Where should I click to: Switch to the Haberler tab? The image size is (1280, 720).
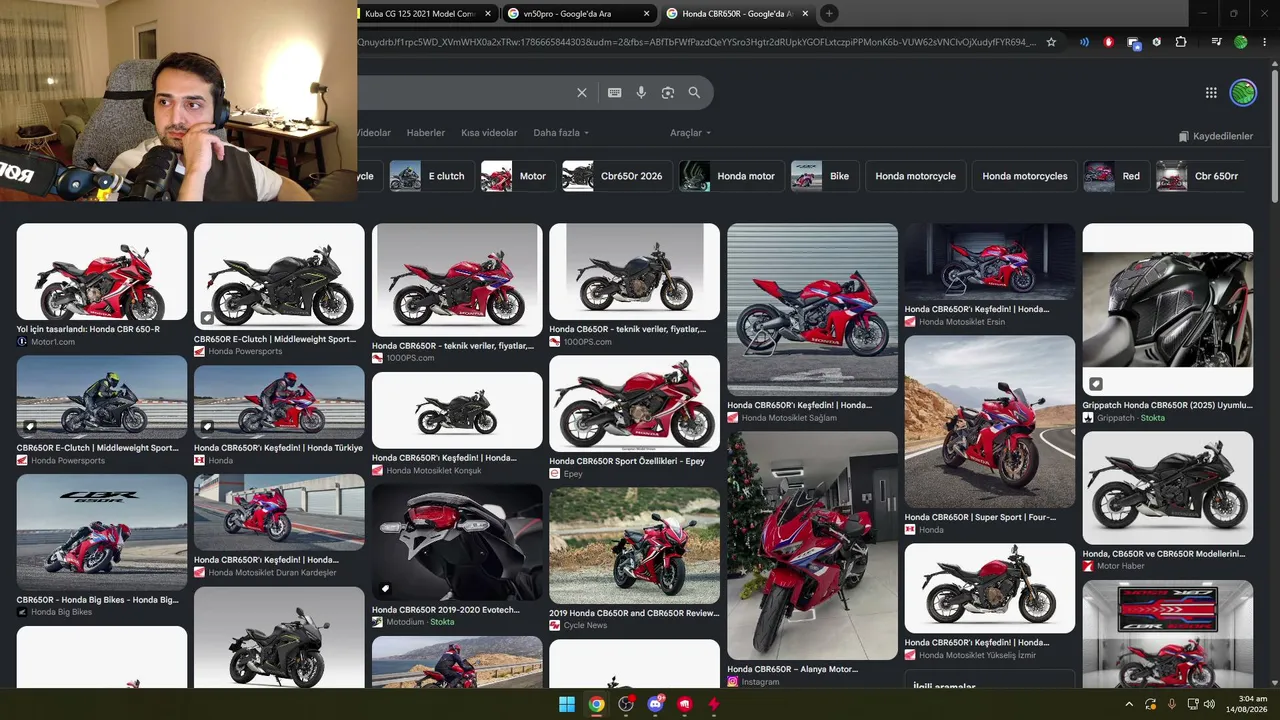point(426,133)
